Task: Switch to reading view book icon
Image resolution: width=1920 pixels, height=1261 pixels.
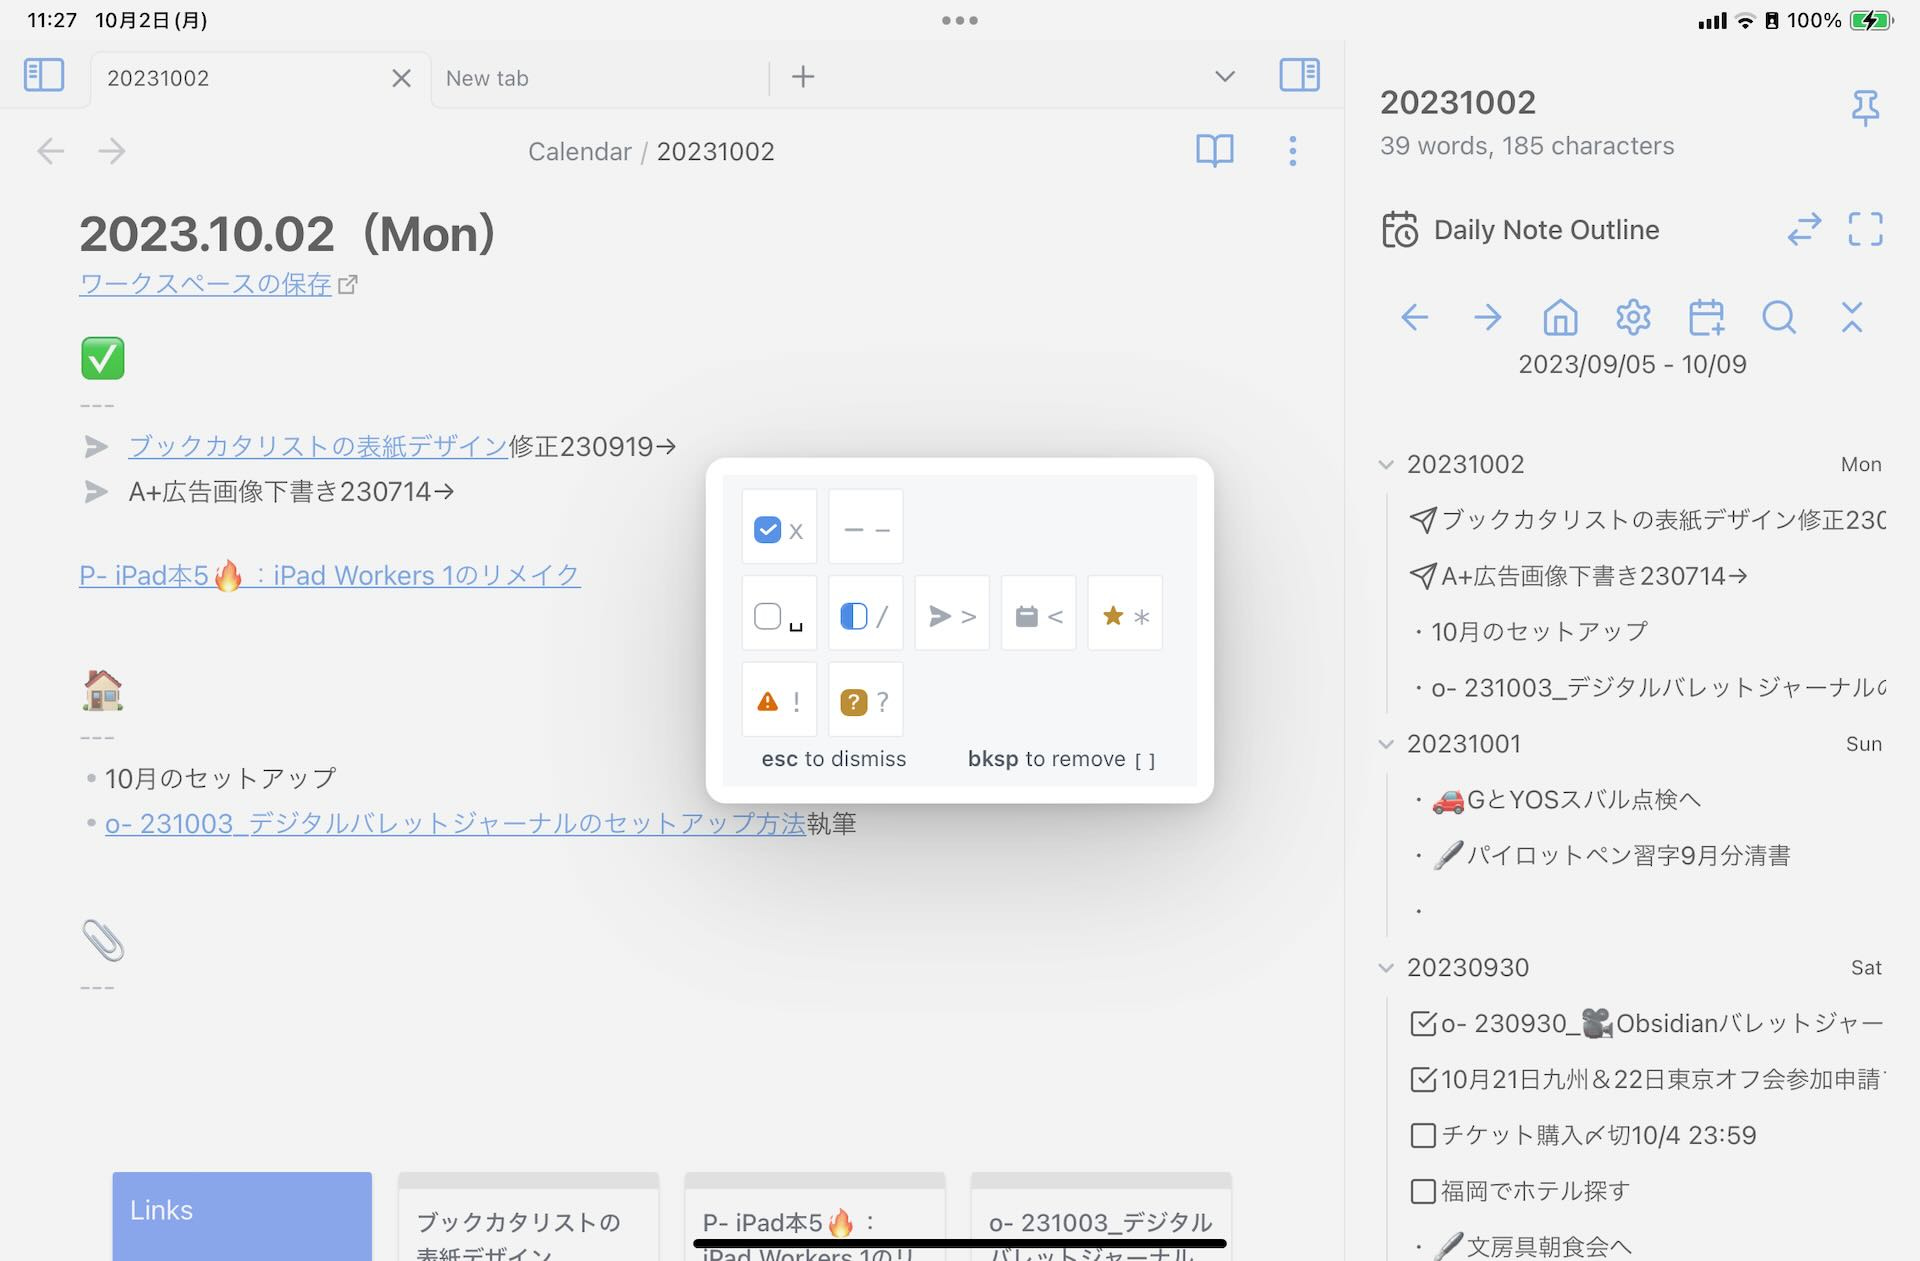Action: coord(1214,151)
